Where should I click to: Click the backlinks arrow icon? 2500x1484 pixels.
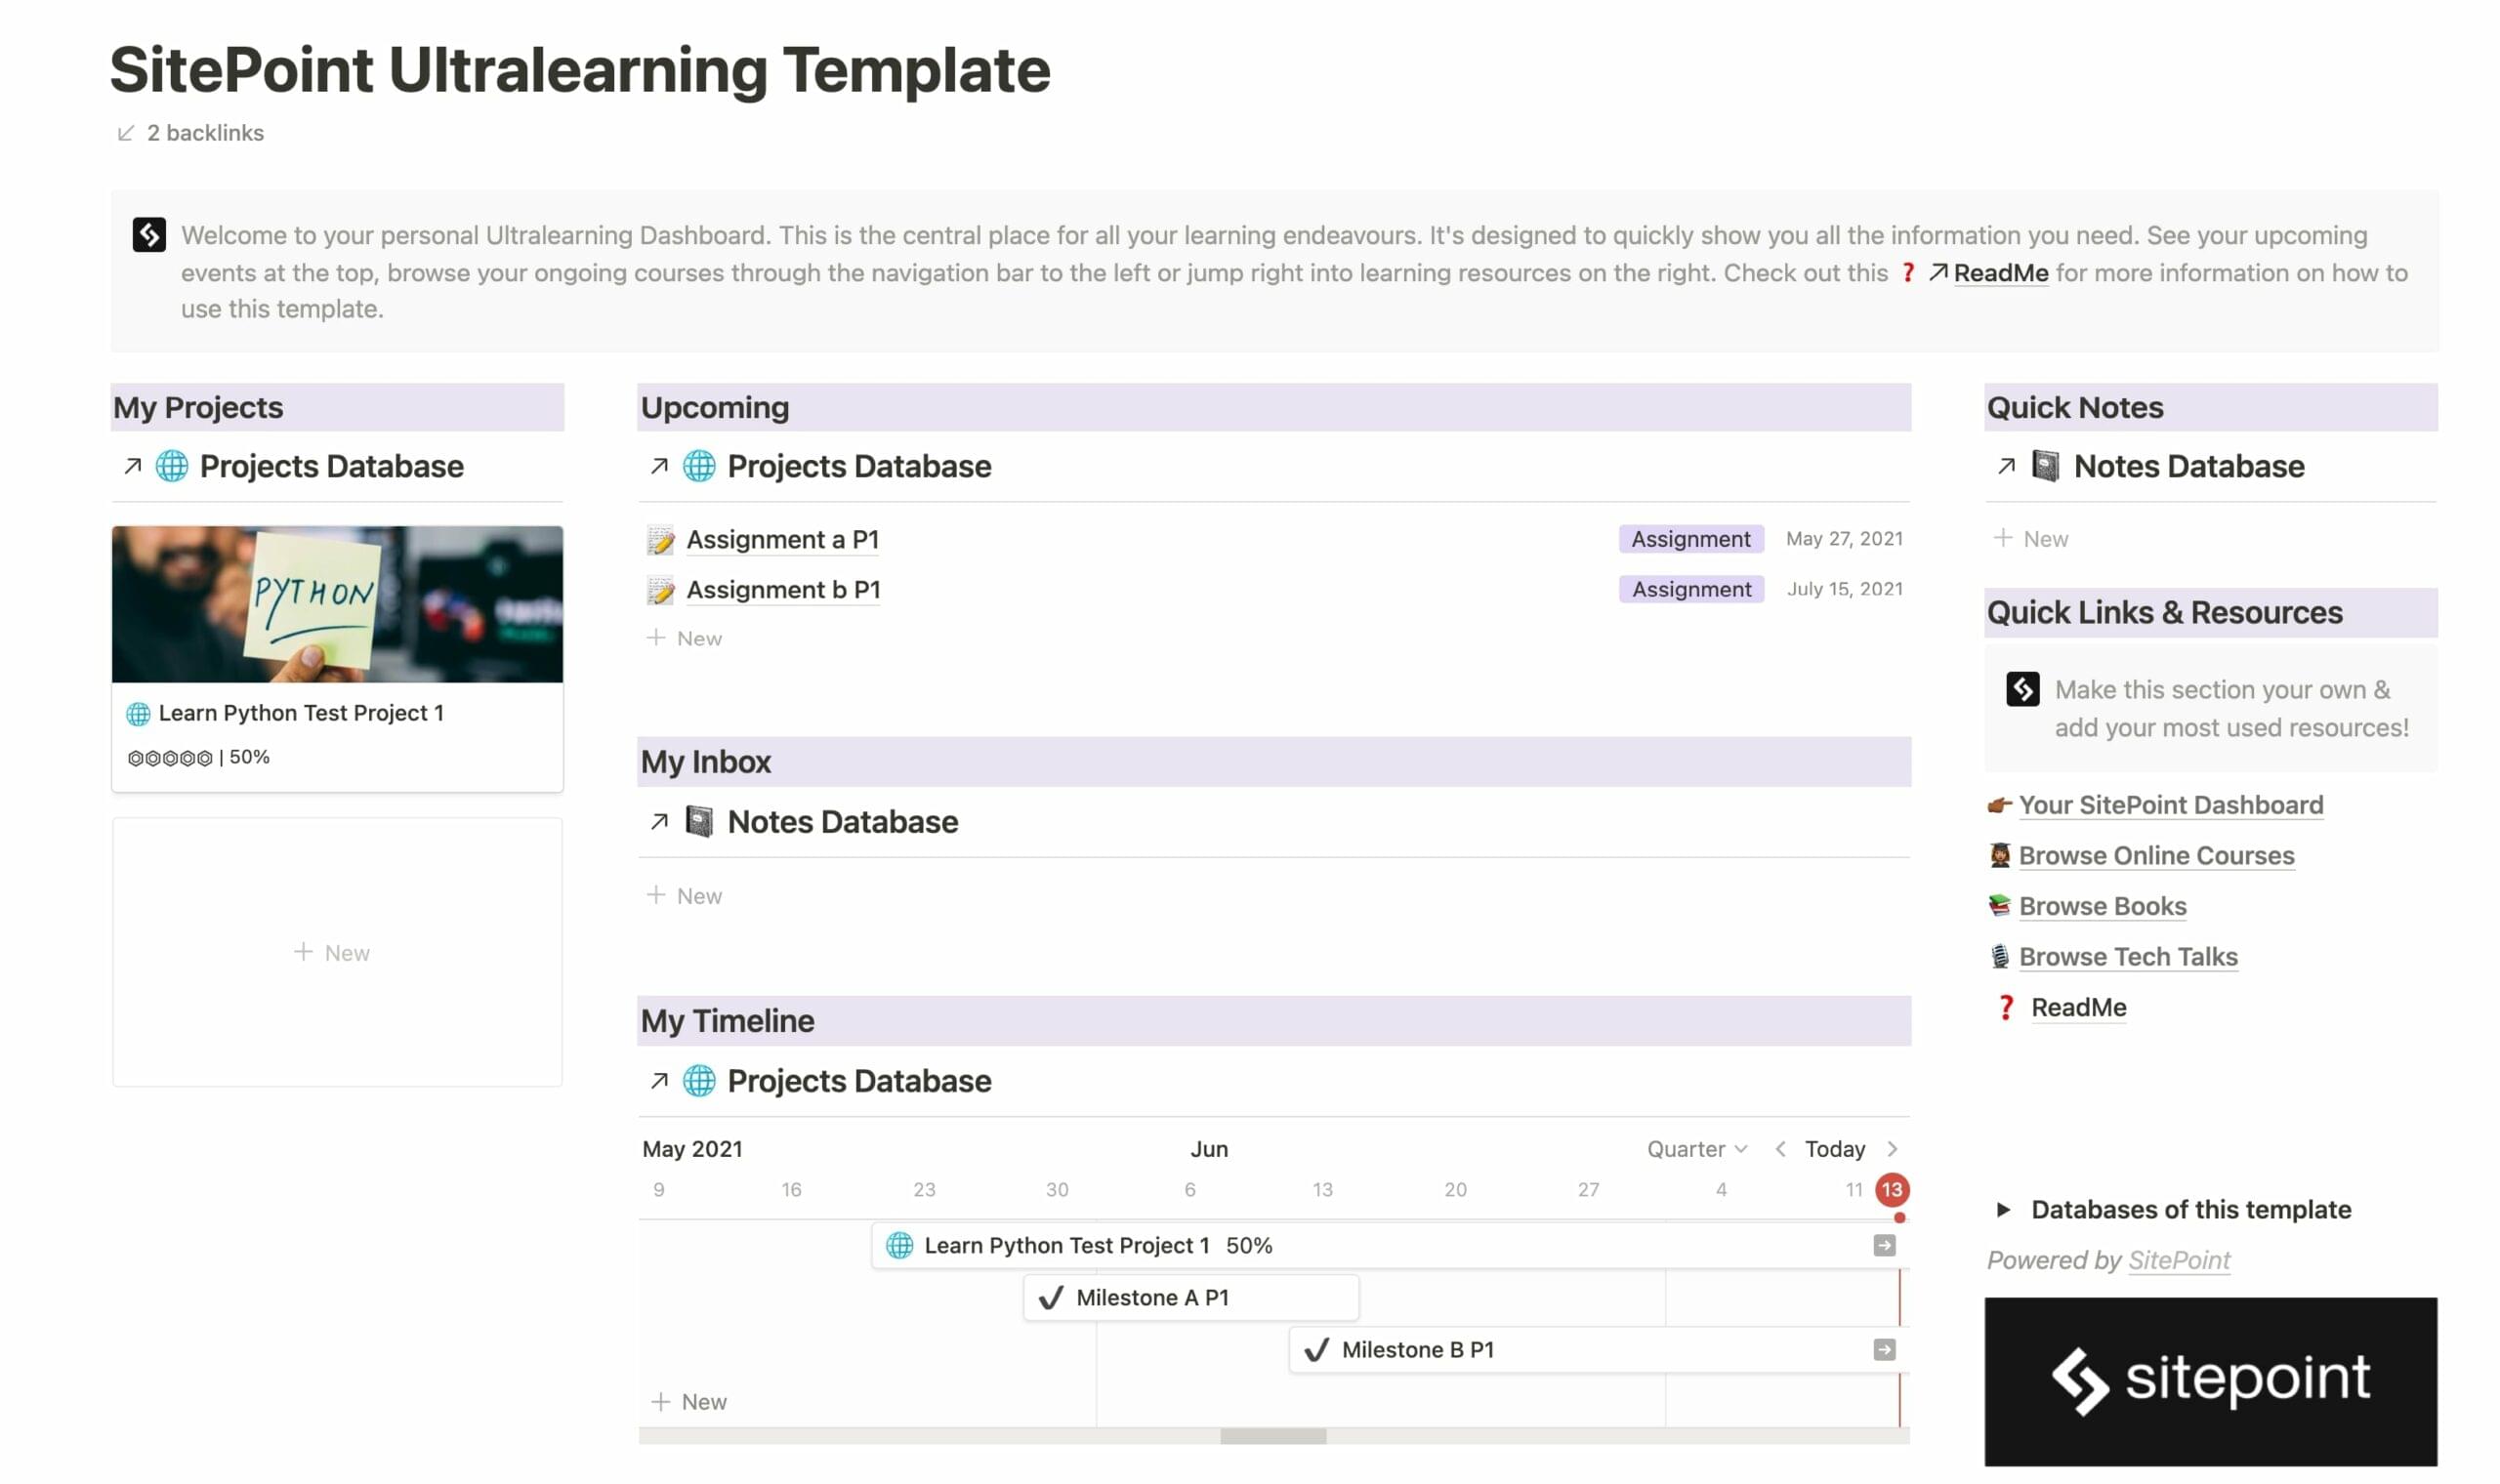tap(125, 133)
